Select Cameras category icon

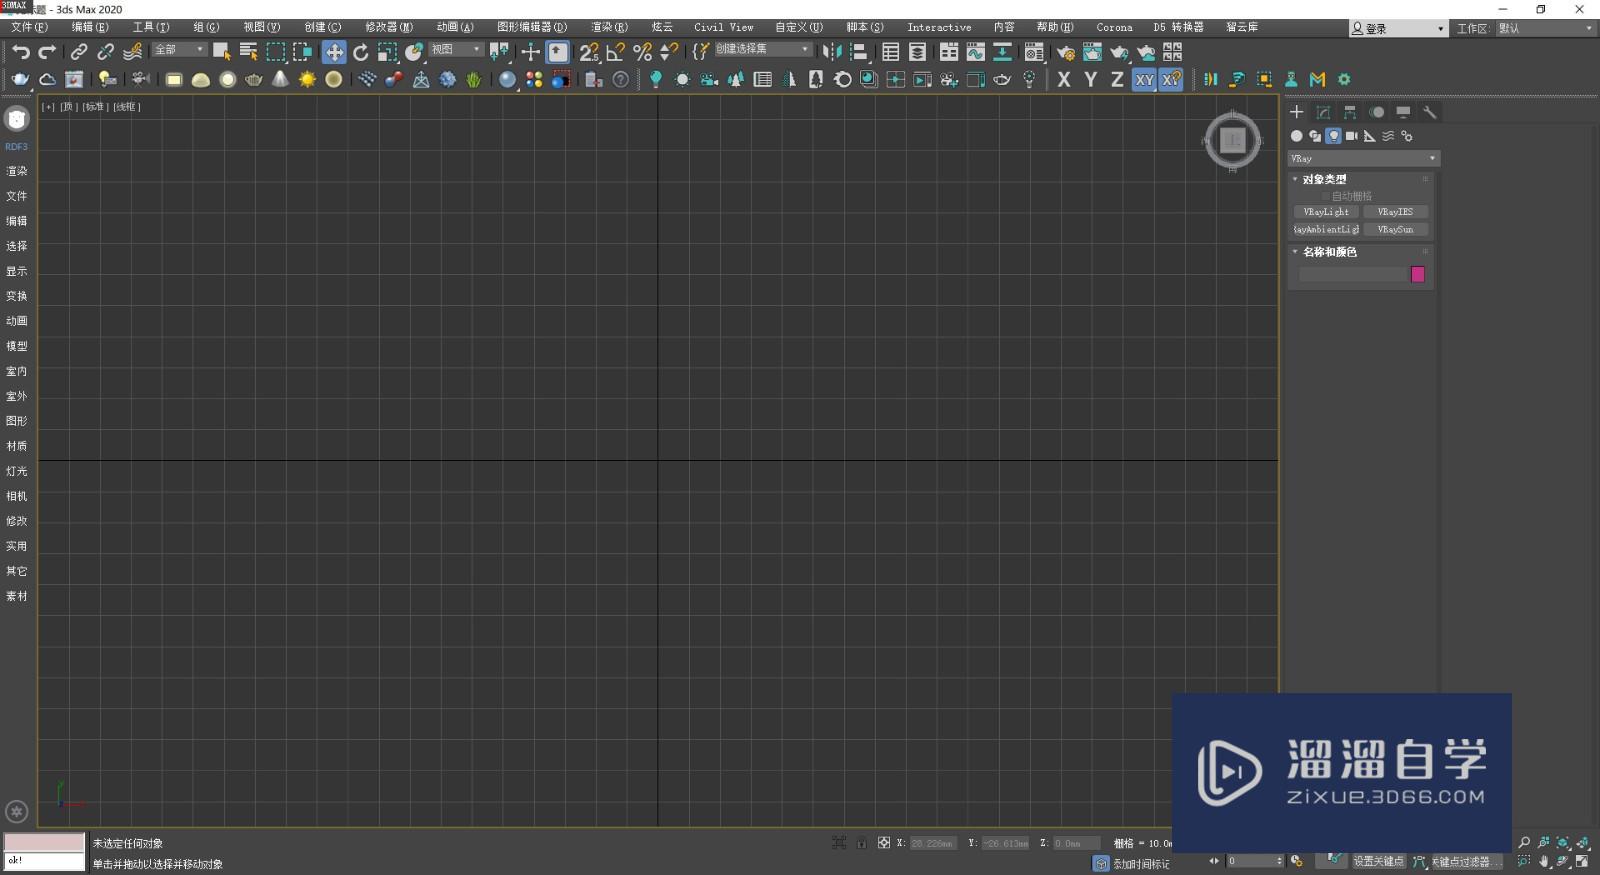click(x=1352, y=136)
